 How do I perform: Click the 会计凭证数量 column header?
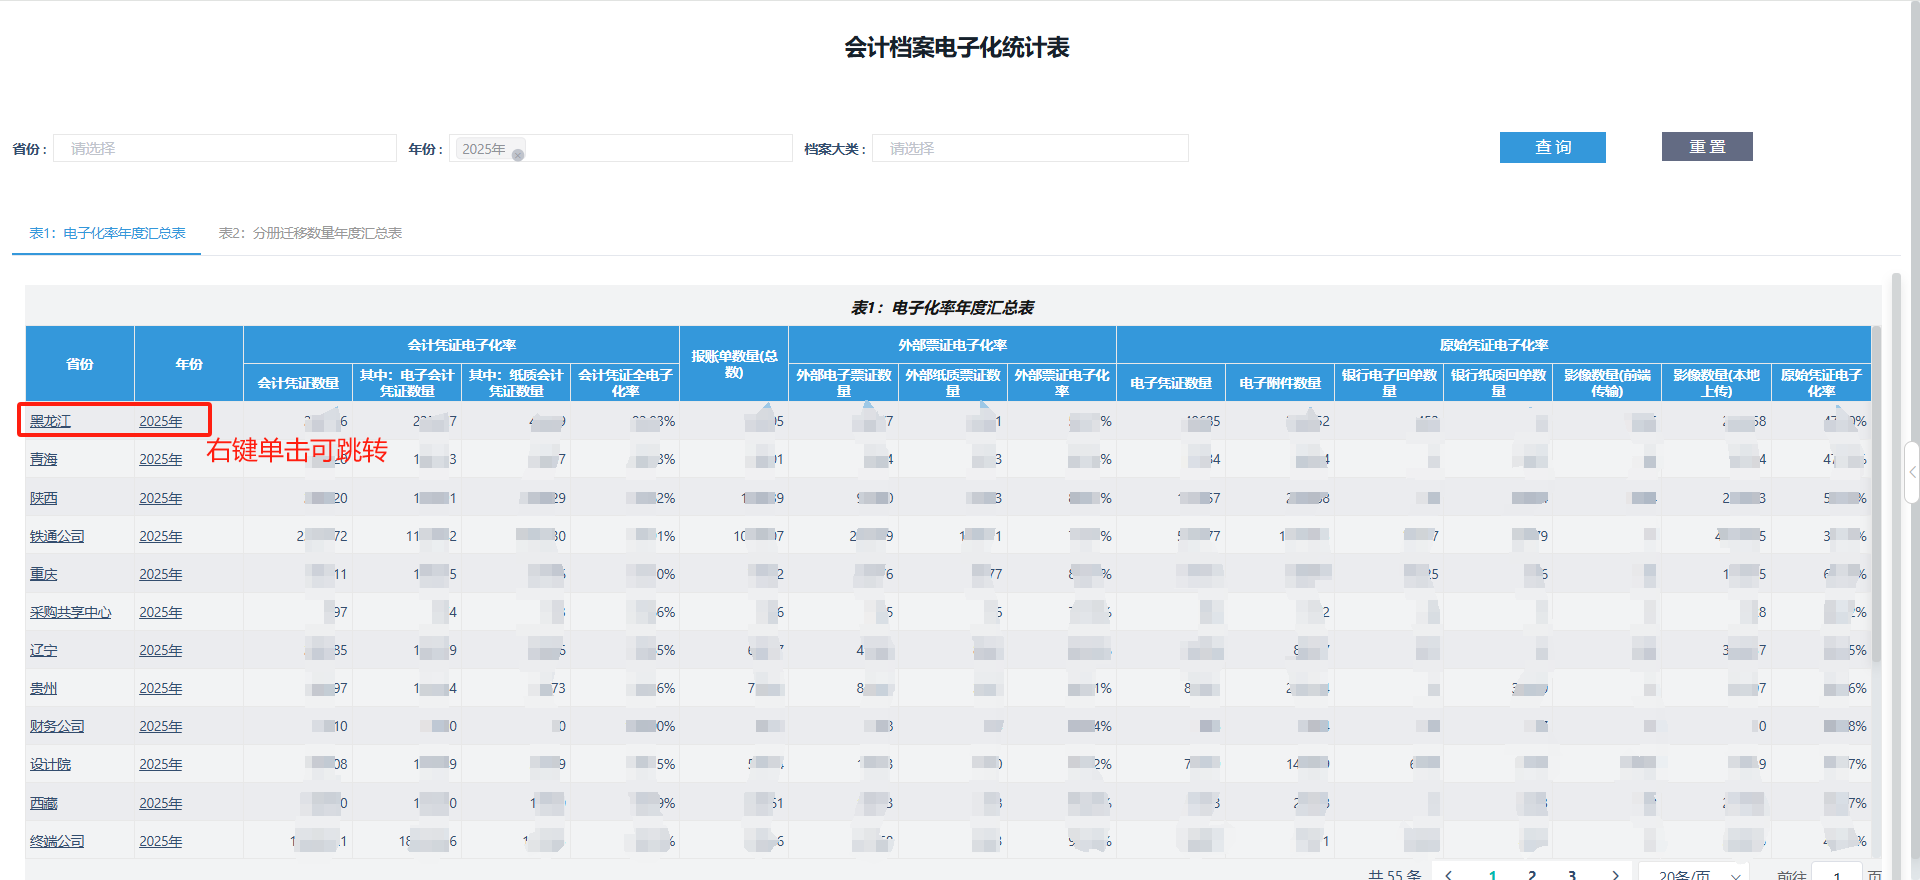point(298,383)
